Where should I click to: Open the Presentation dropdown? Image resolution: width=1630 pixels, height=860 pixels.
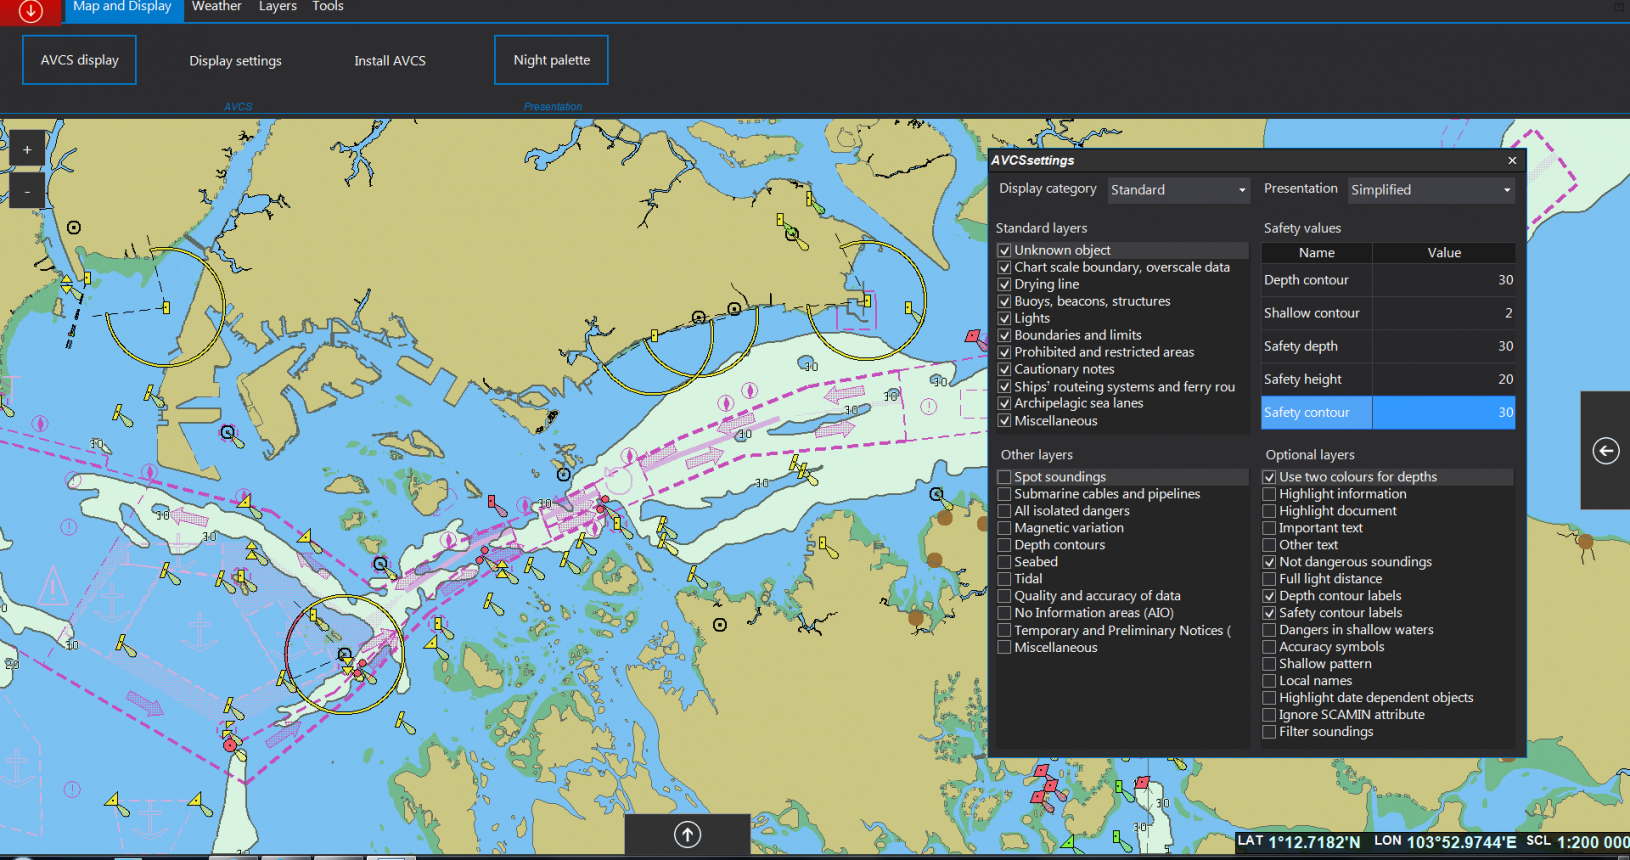[x=1430, y=190]
